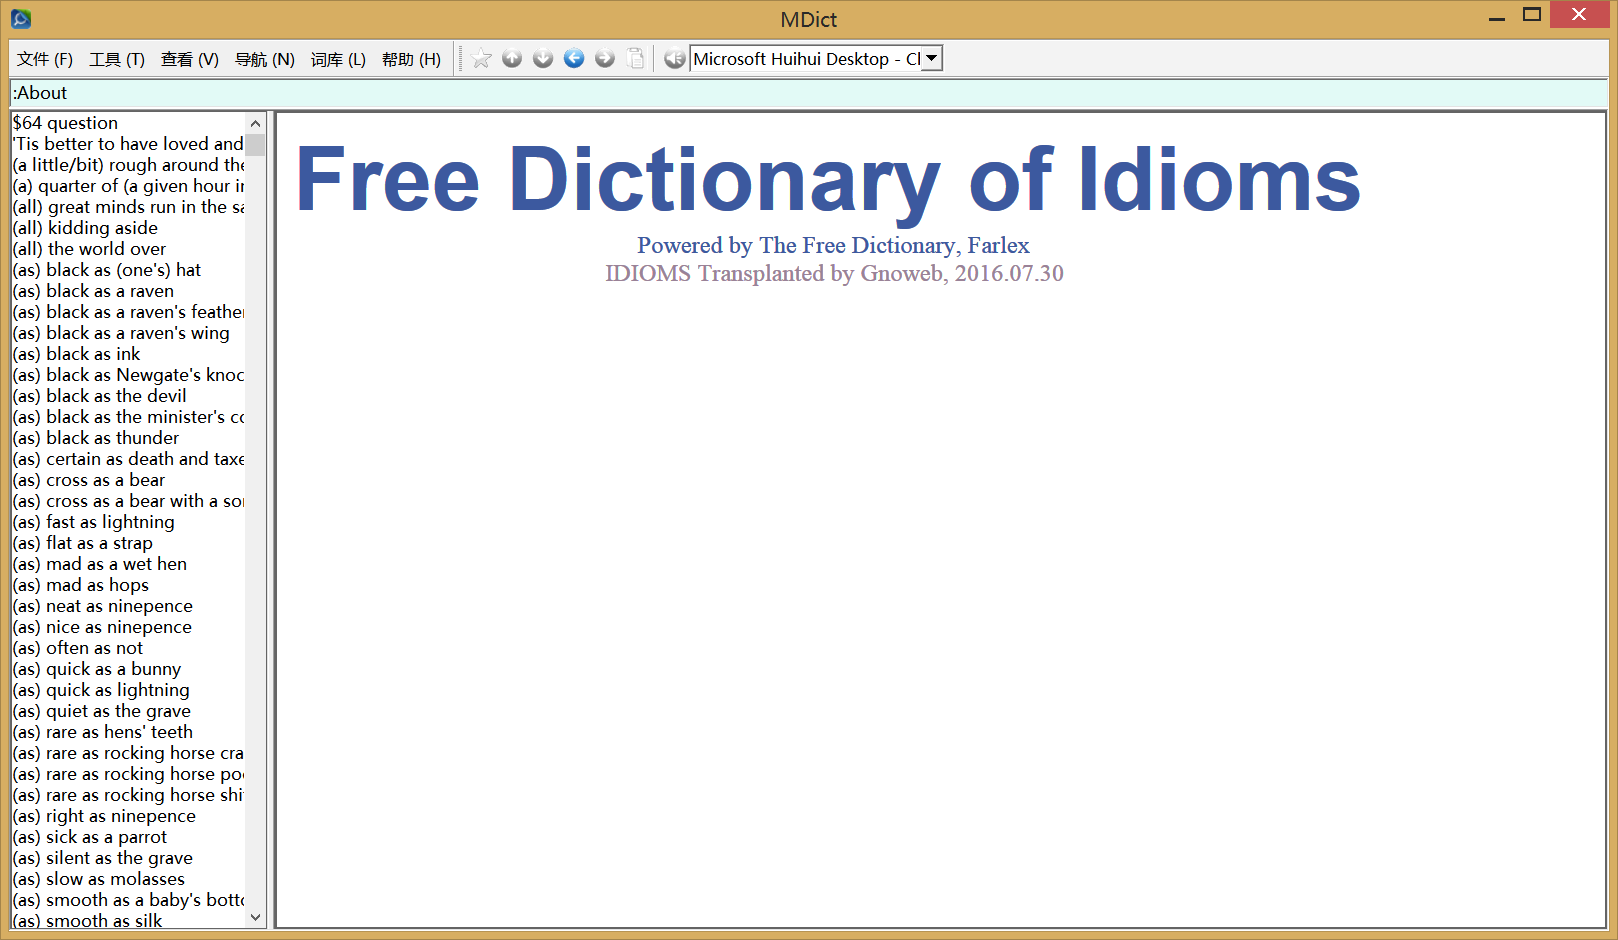Select entry "(as) mad as a wet hen"

coord(99,564)
